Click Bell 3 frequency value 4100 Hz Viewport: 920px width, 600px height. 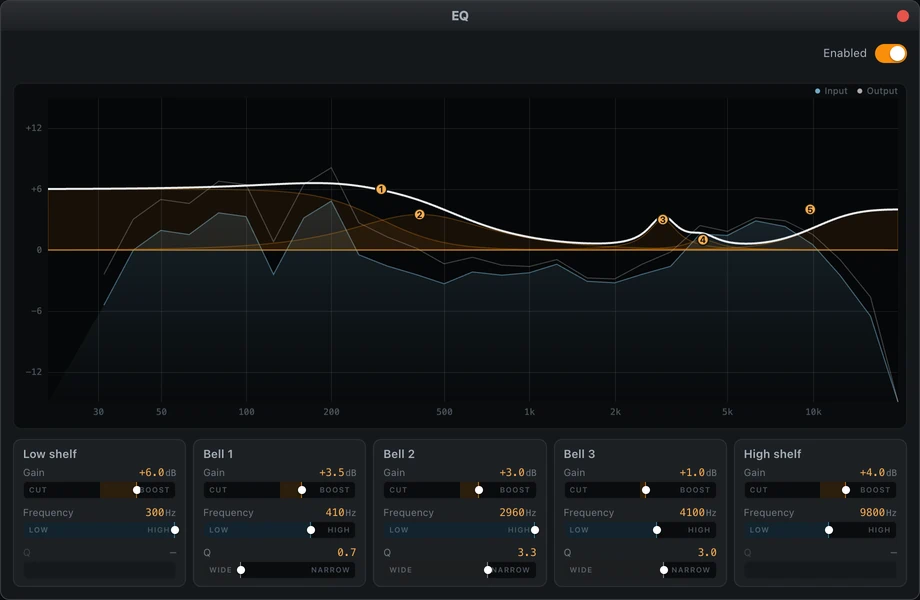(x=698, y=512)
